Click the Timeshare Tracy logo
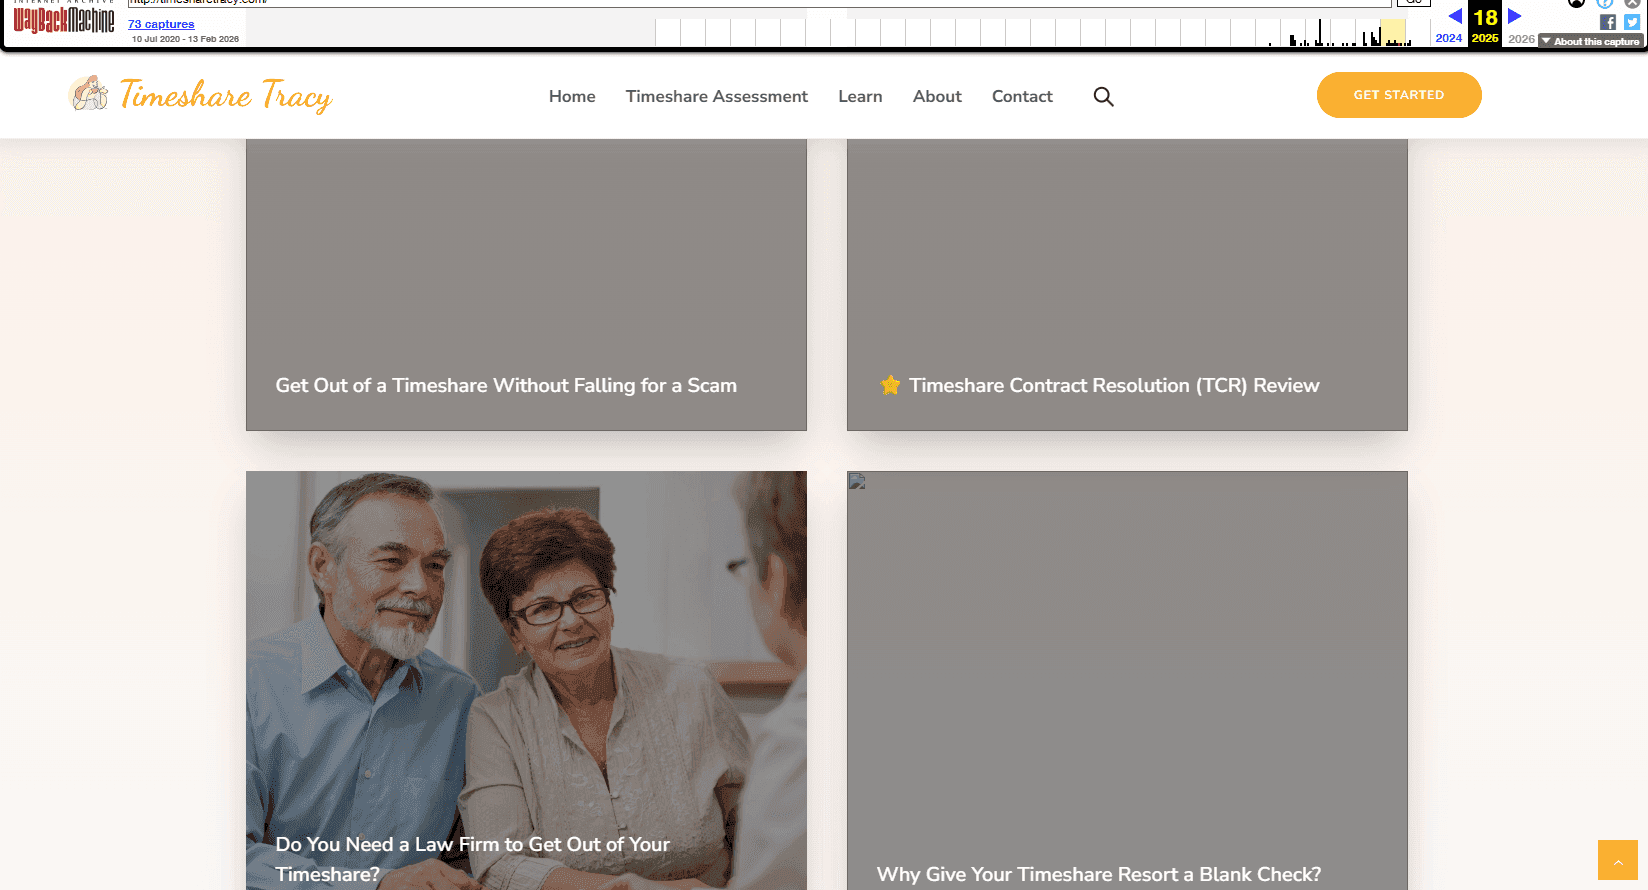This screenshot has height=890, width=1648. (200, 95)
